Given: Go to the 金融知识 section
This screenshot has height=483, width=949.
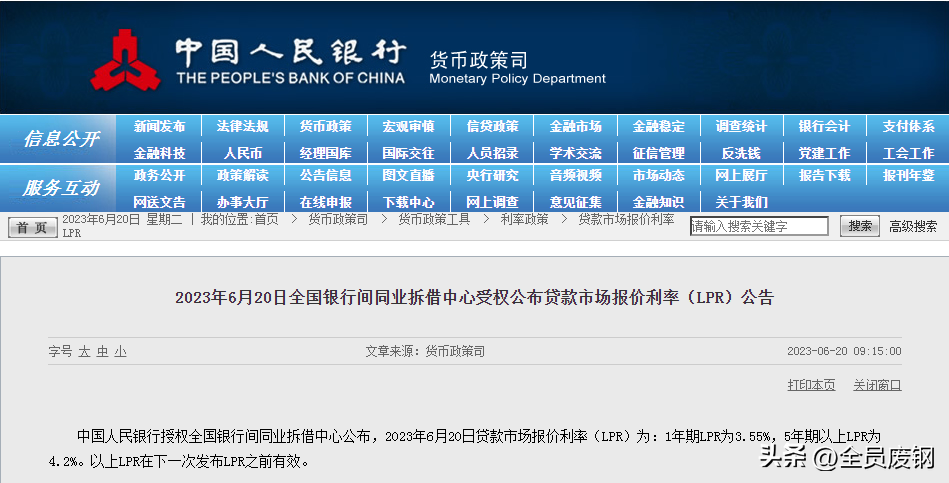Looking at the screenshot, I should 658,202.
